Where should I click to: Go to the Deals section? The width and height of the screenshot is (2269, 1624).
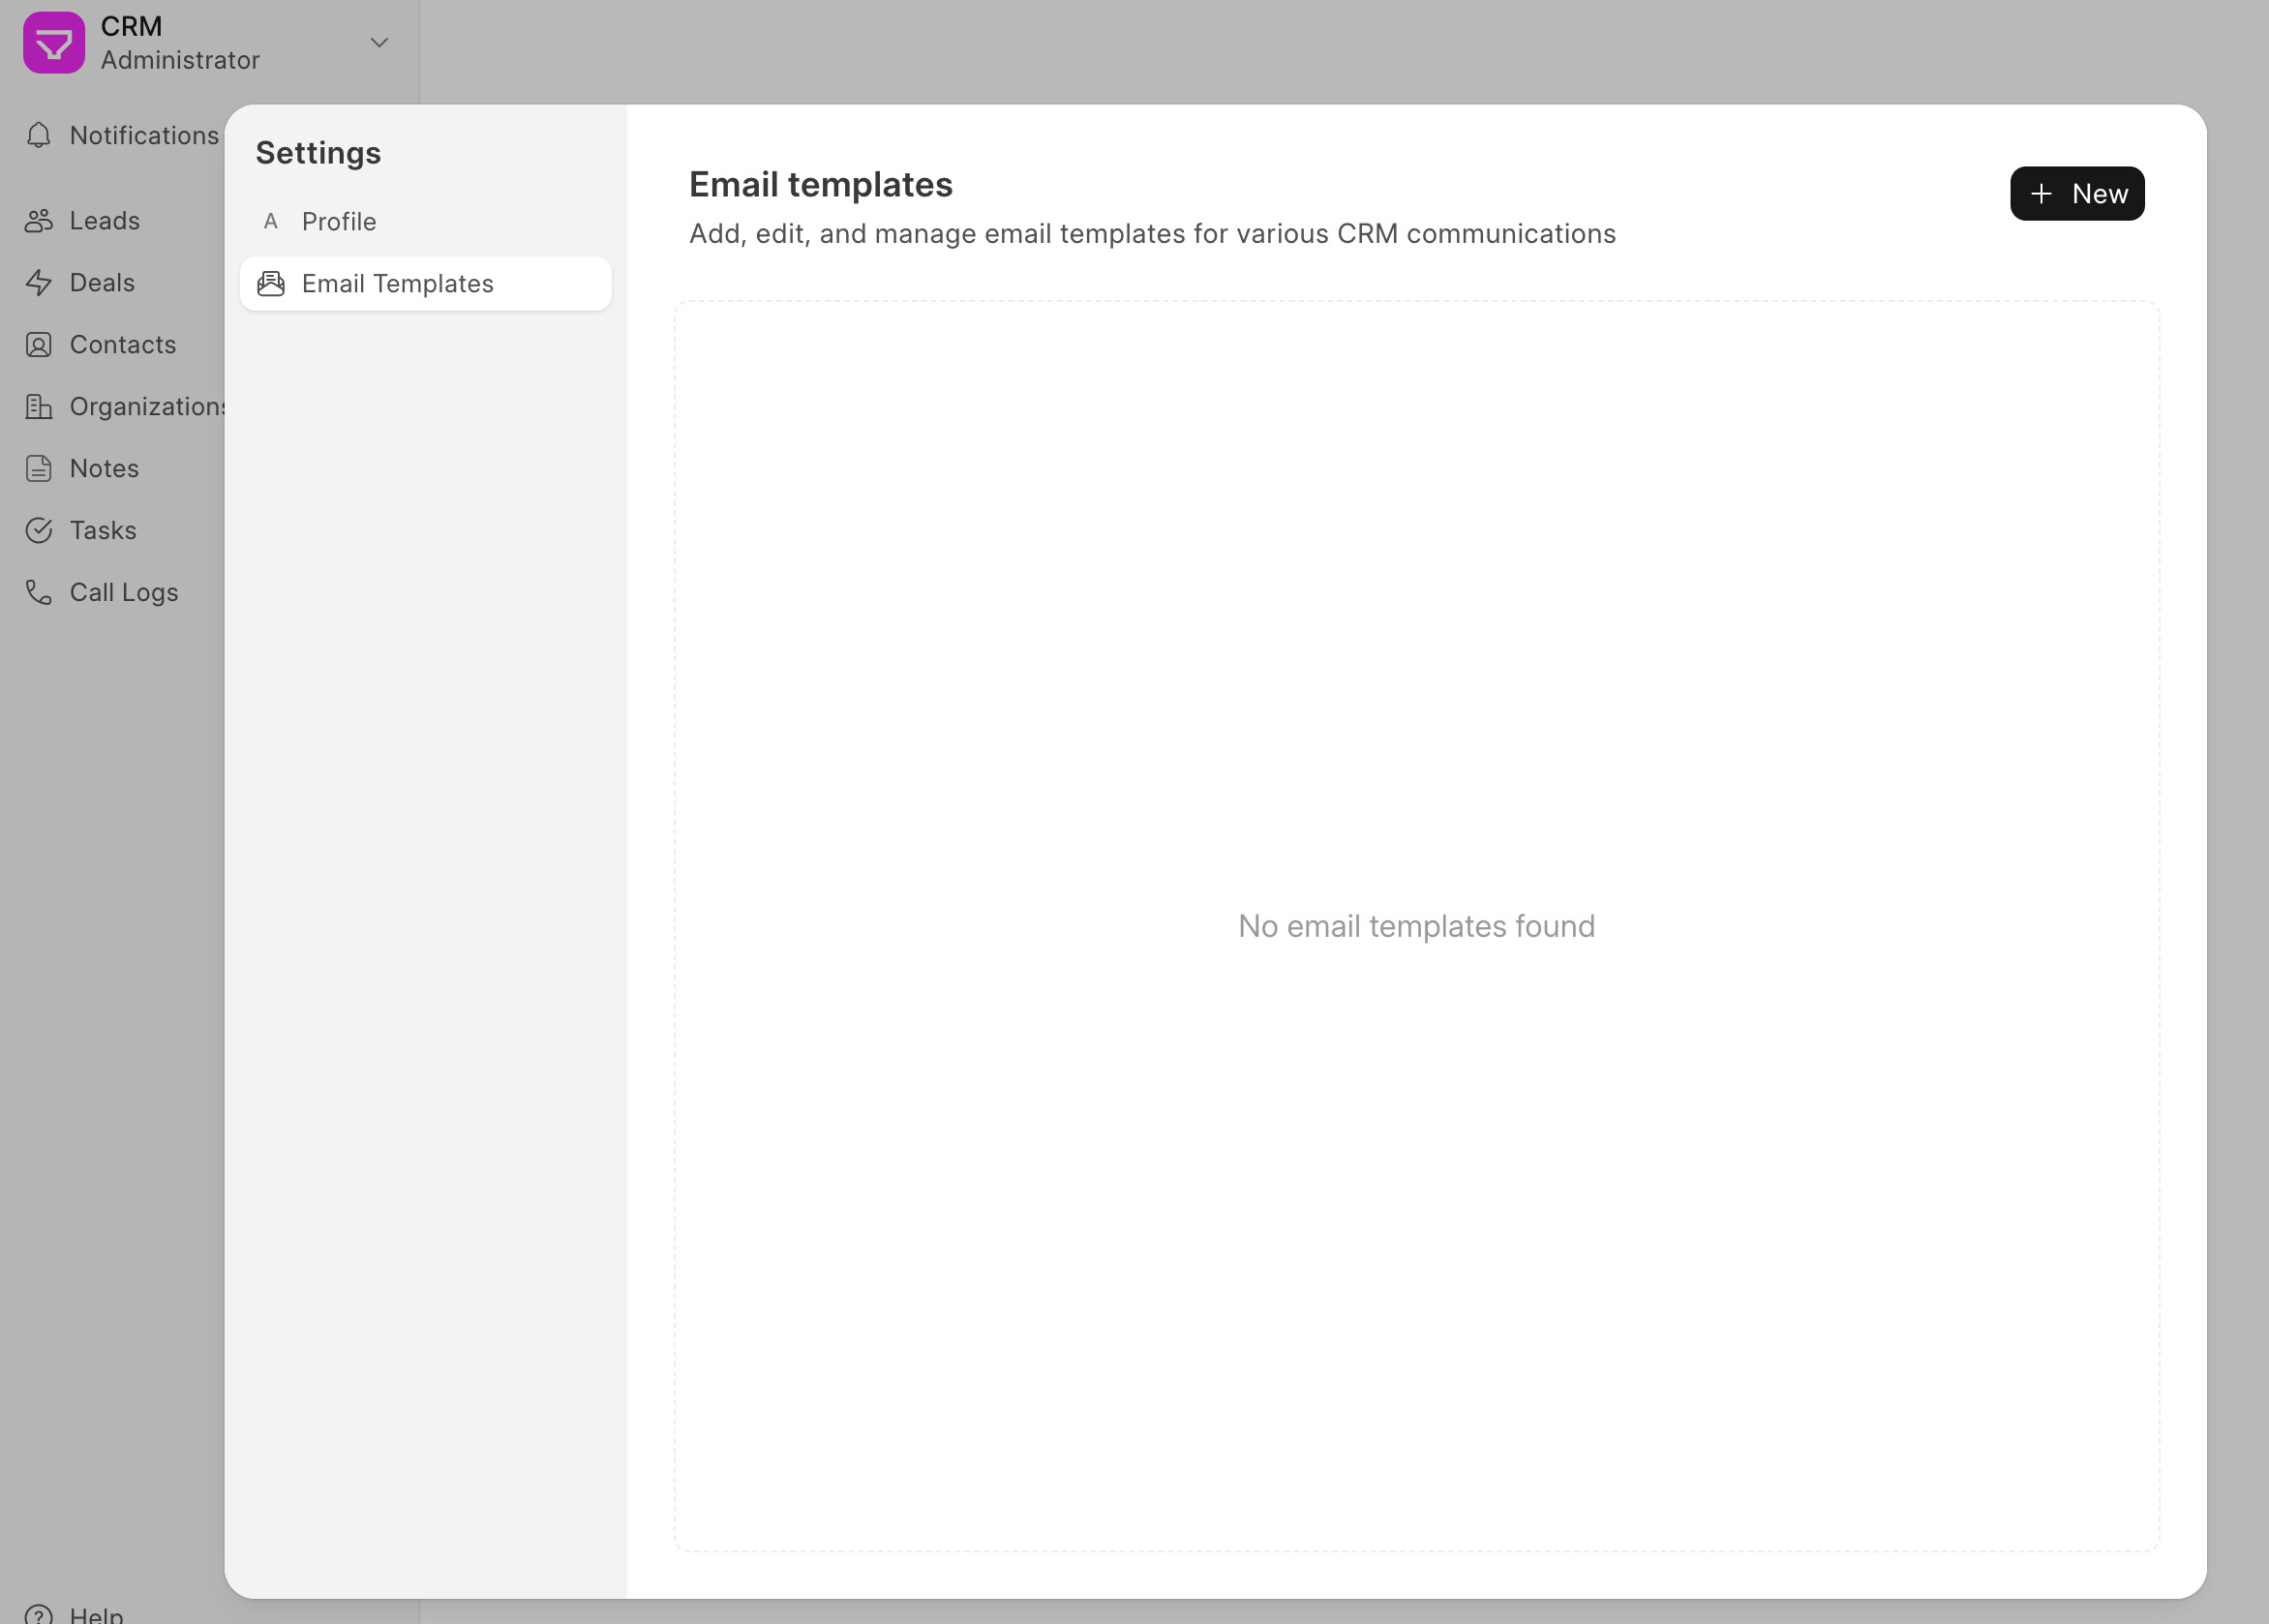coord(102,283)
